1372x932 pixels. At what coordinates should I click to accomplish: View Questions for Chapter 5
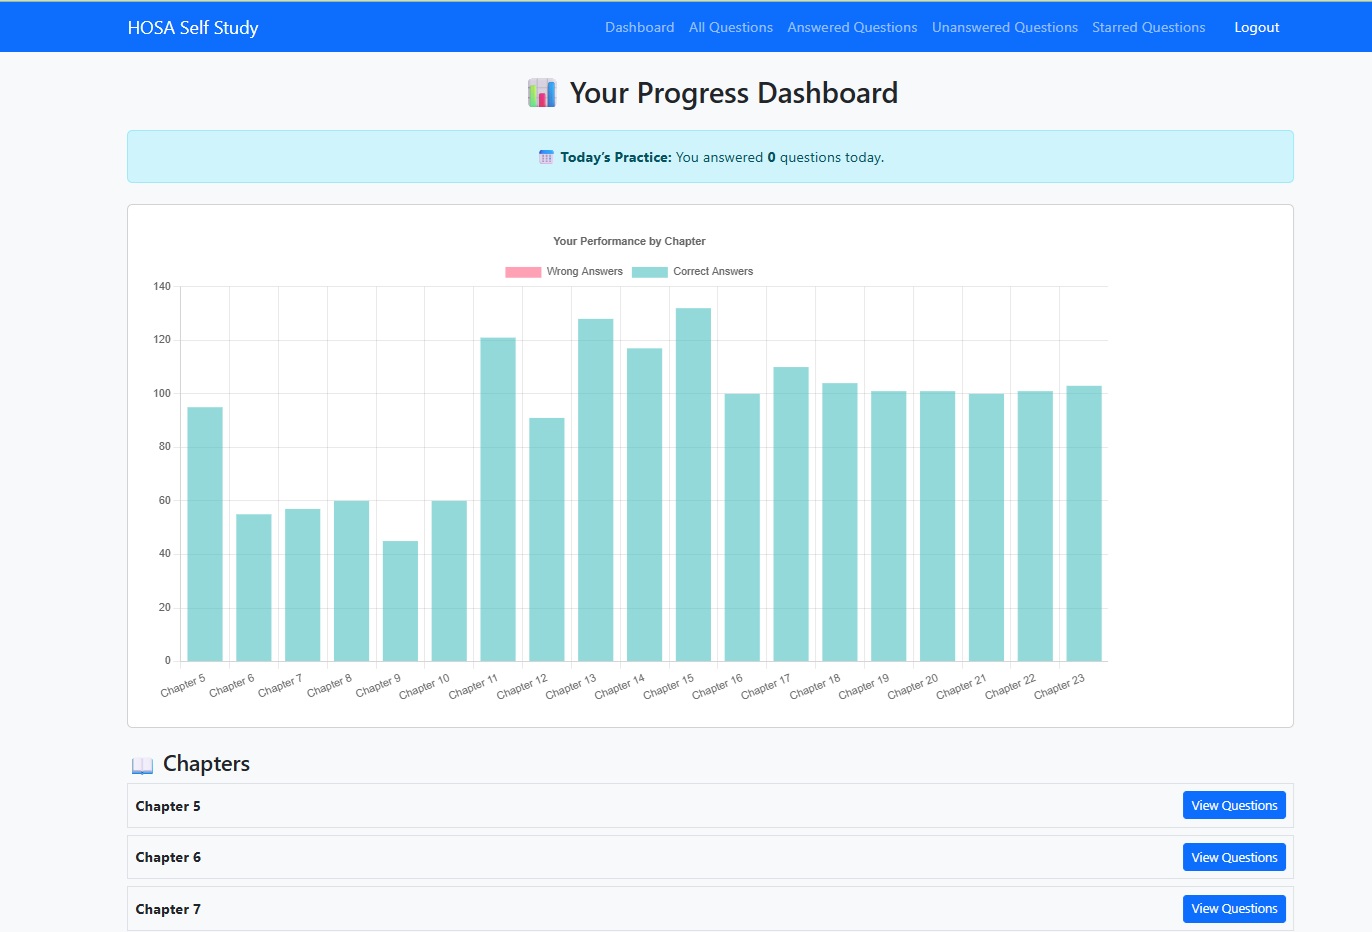[1233, 806]
